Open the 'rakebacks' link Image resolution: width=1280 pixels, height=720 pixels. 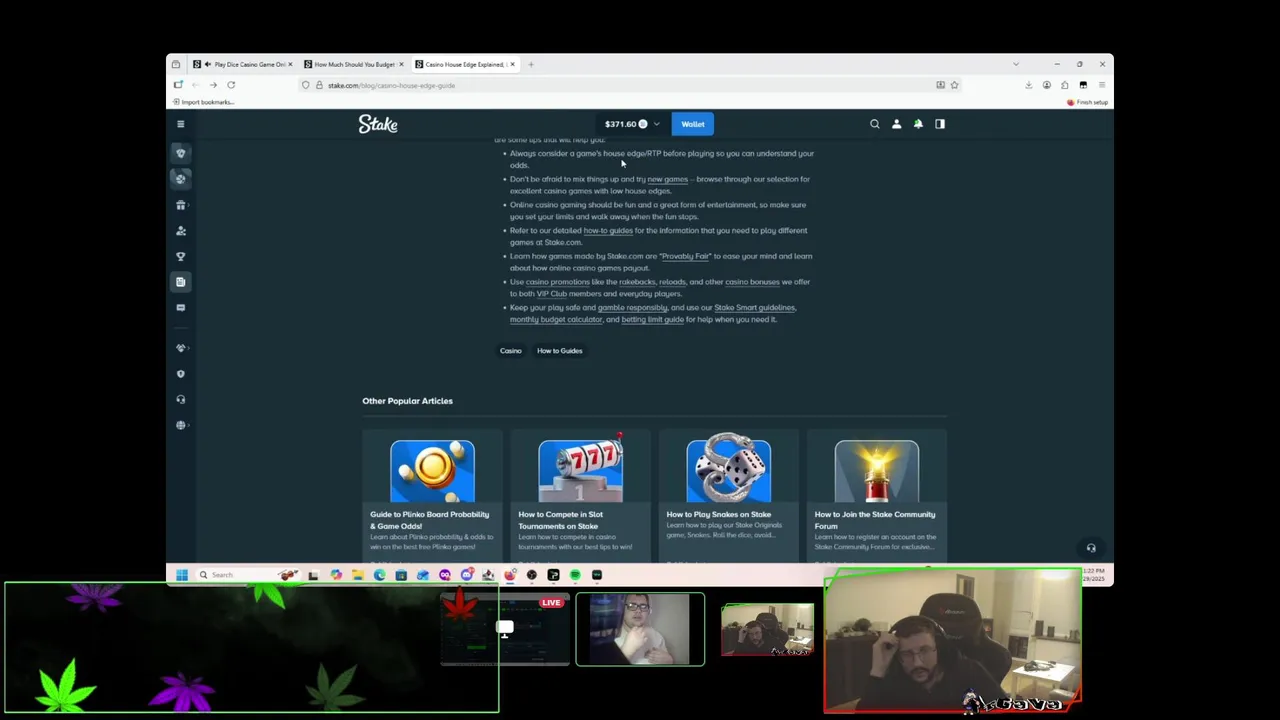pos(636,282)
